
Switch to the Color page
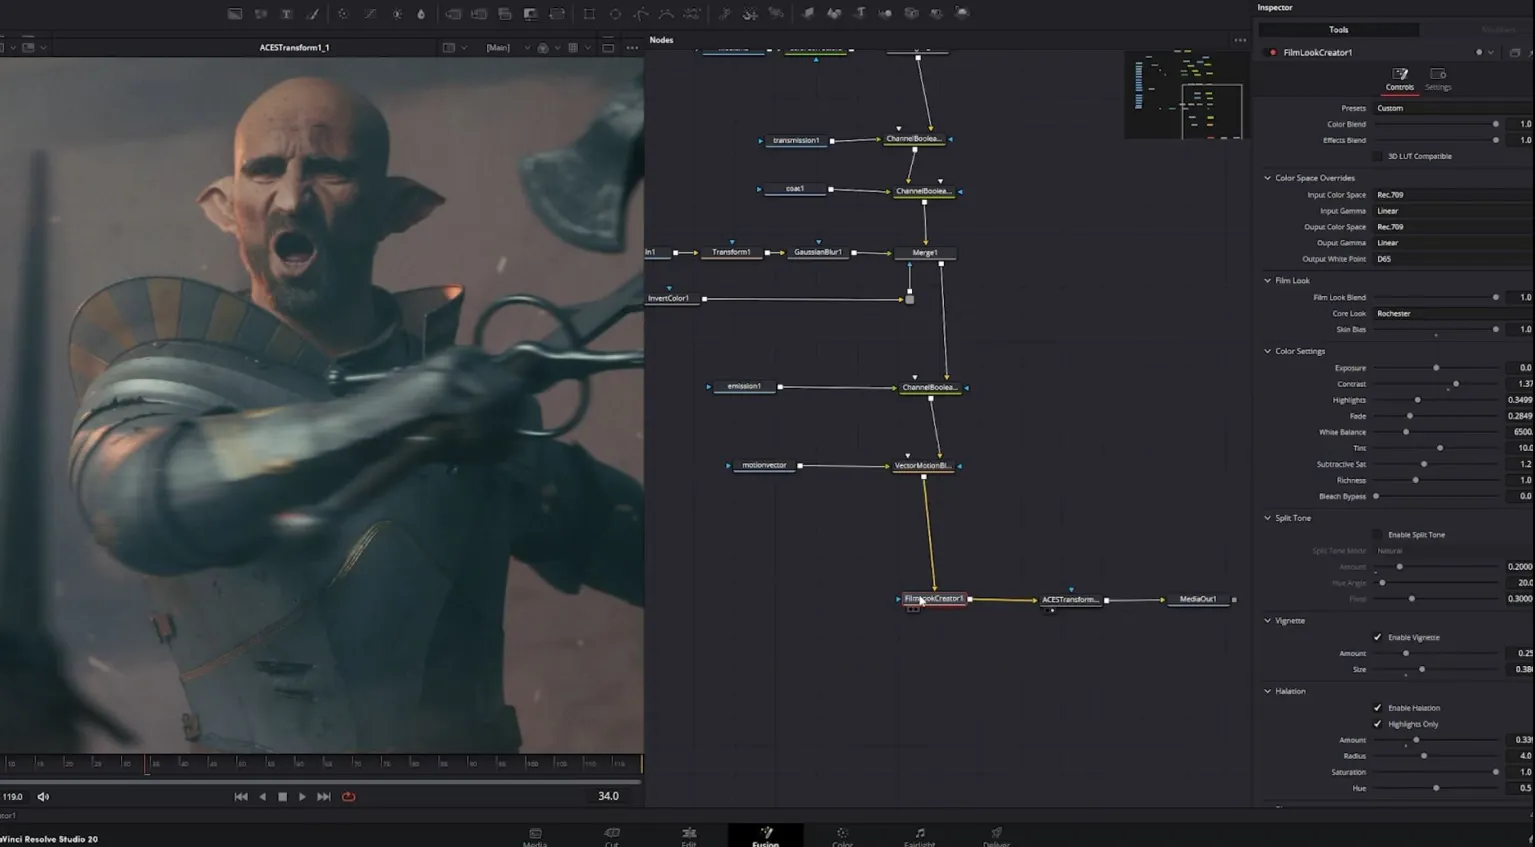coord(842,837)
